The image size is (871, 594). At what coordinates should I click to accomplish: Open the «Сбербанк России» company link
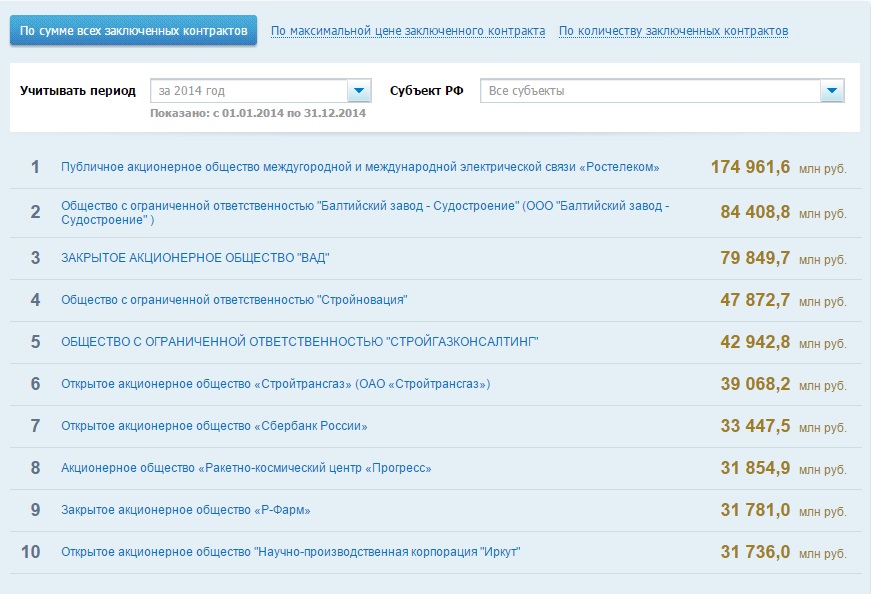214,426
